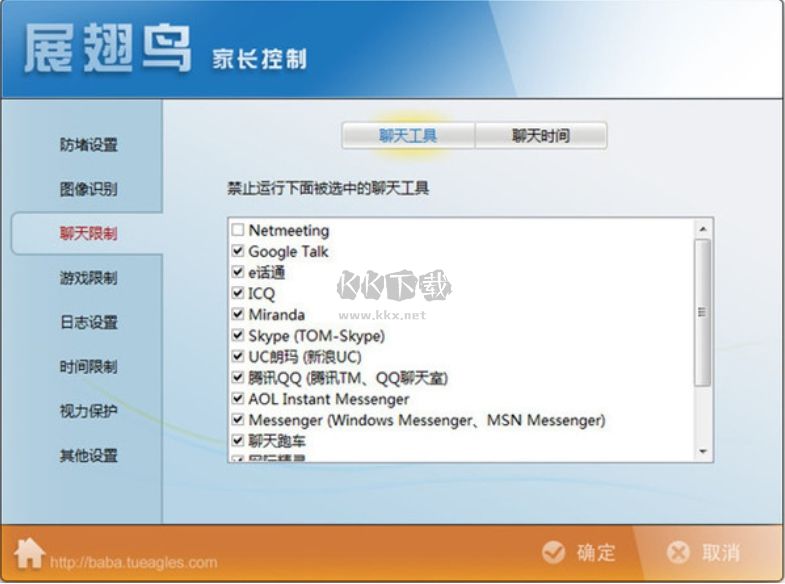Viewport: 785px width, 584px height.
Task: Open the baba.tueagles.com link
Action: point(134,562)
